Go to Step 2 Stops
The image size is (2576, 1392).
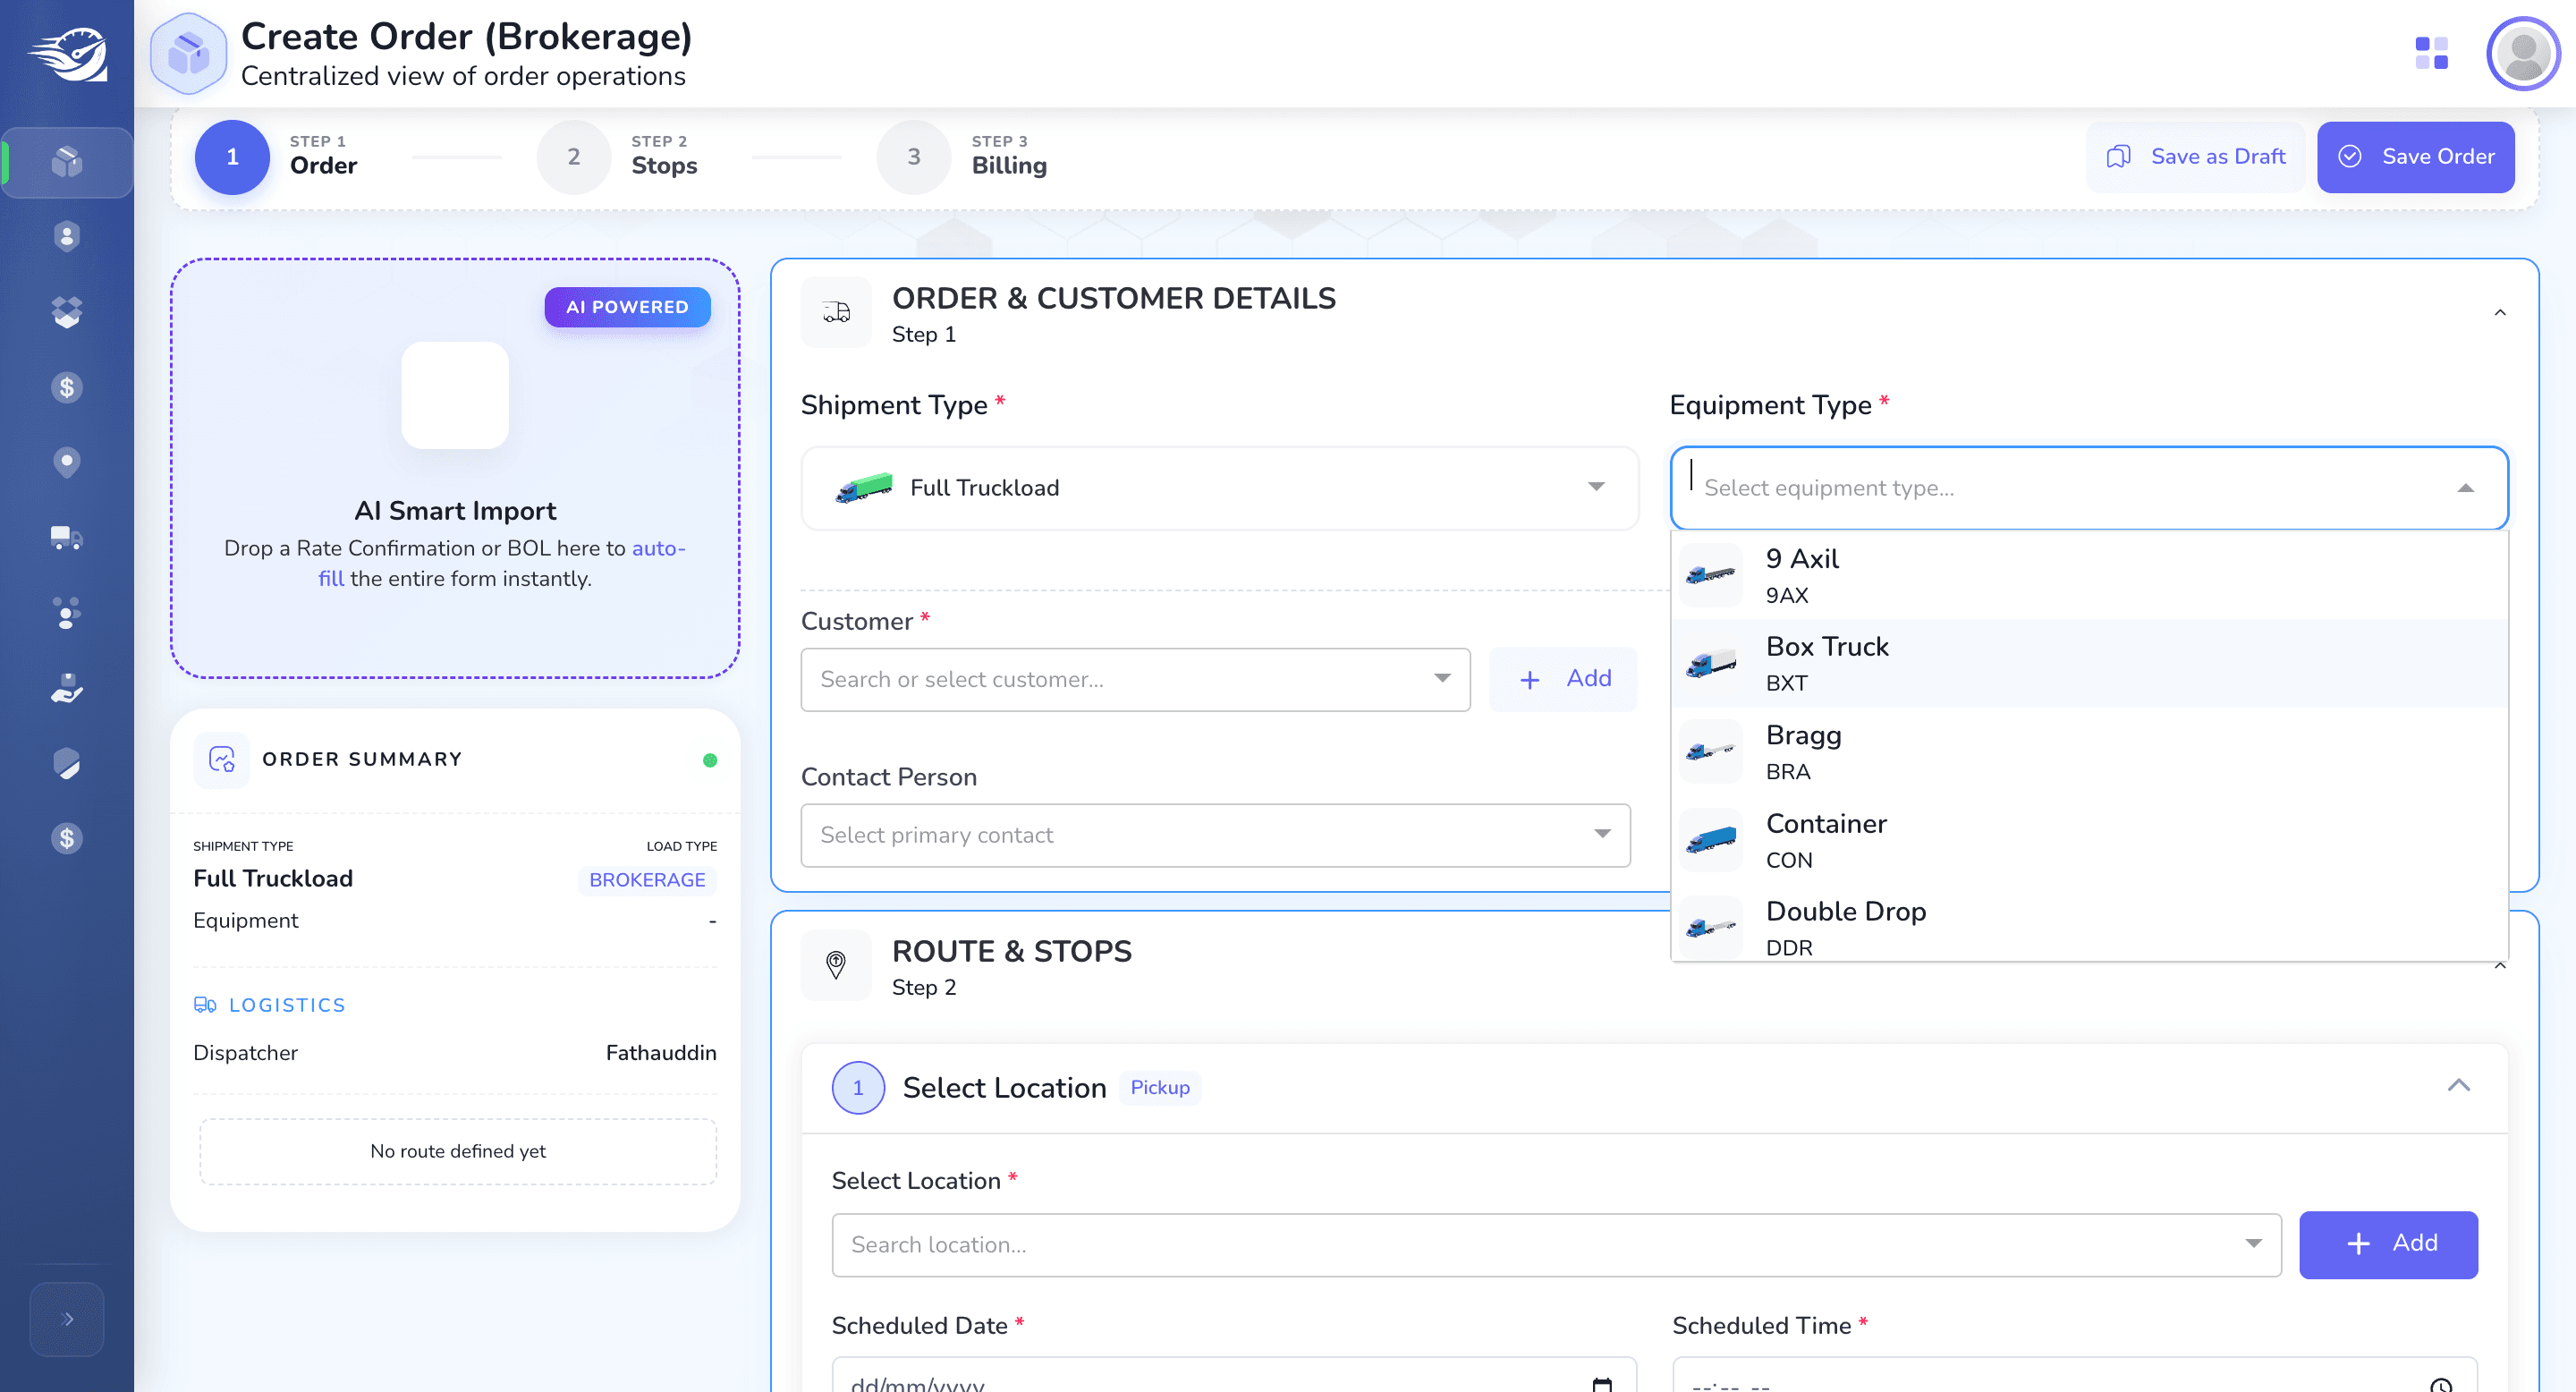[617, 157]
